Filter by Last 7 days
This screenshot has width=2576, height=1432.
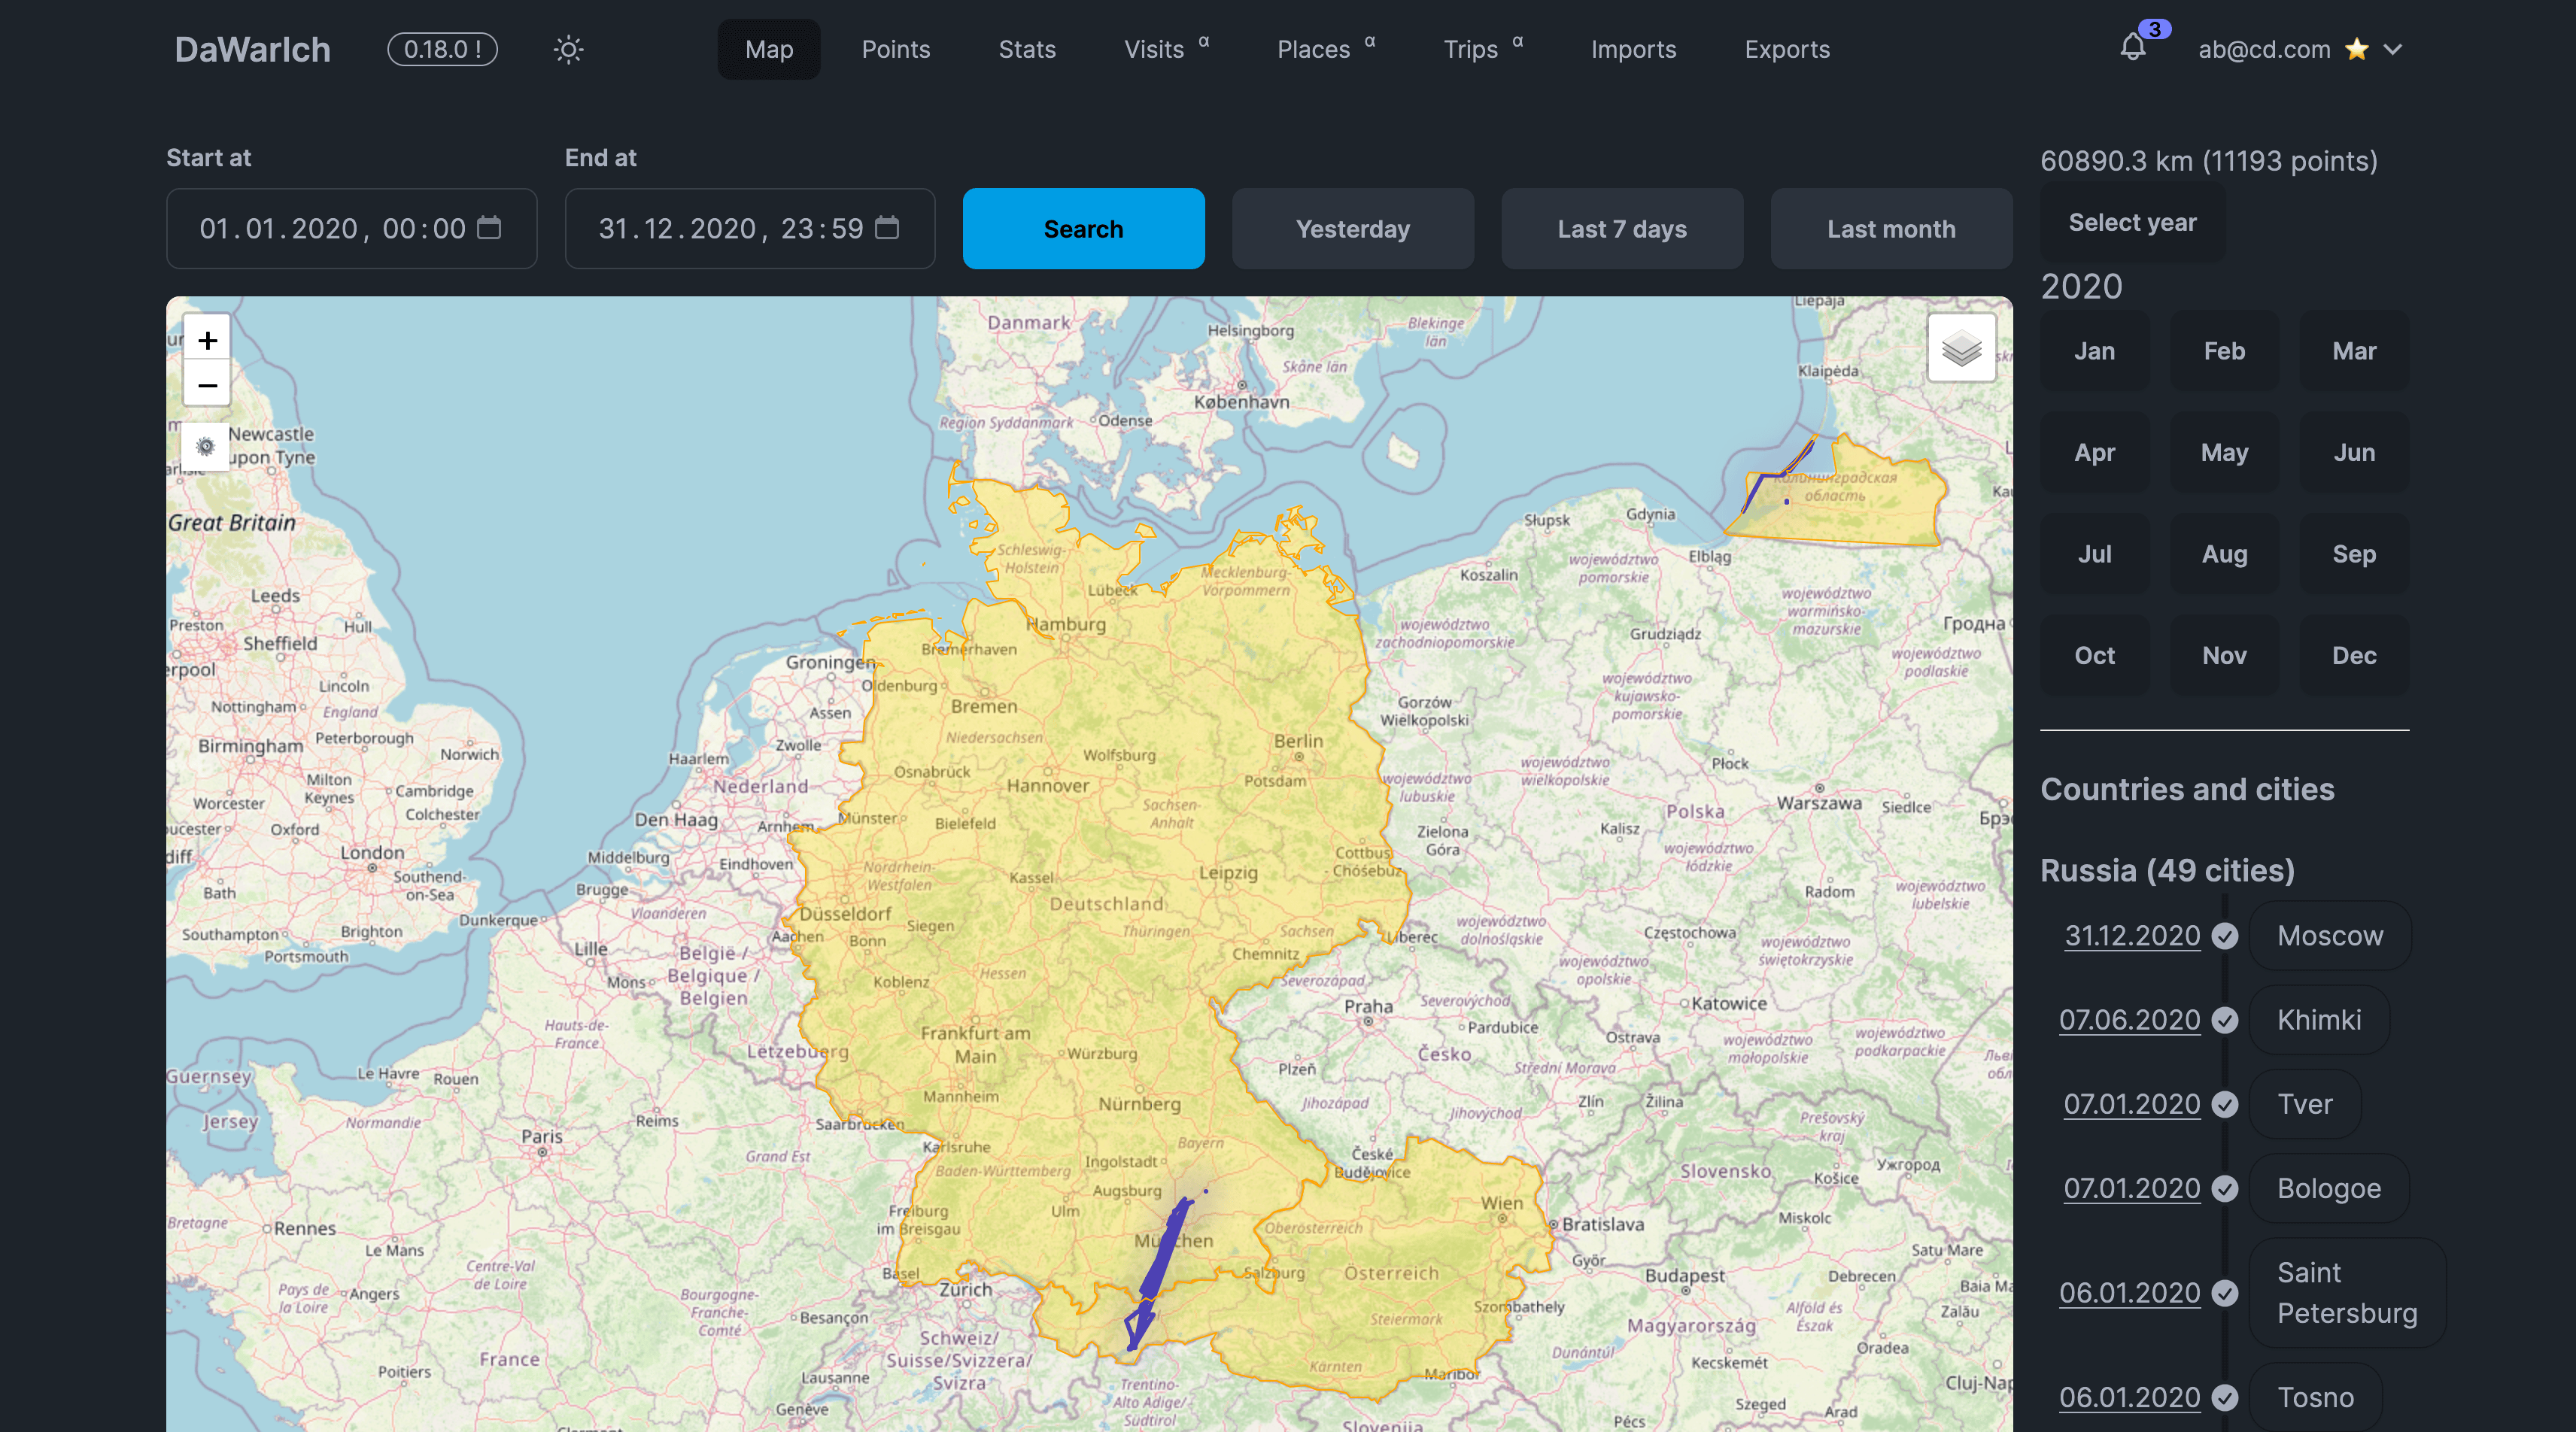[x=1621, y=229]
